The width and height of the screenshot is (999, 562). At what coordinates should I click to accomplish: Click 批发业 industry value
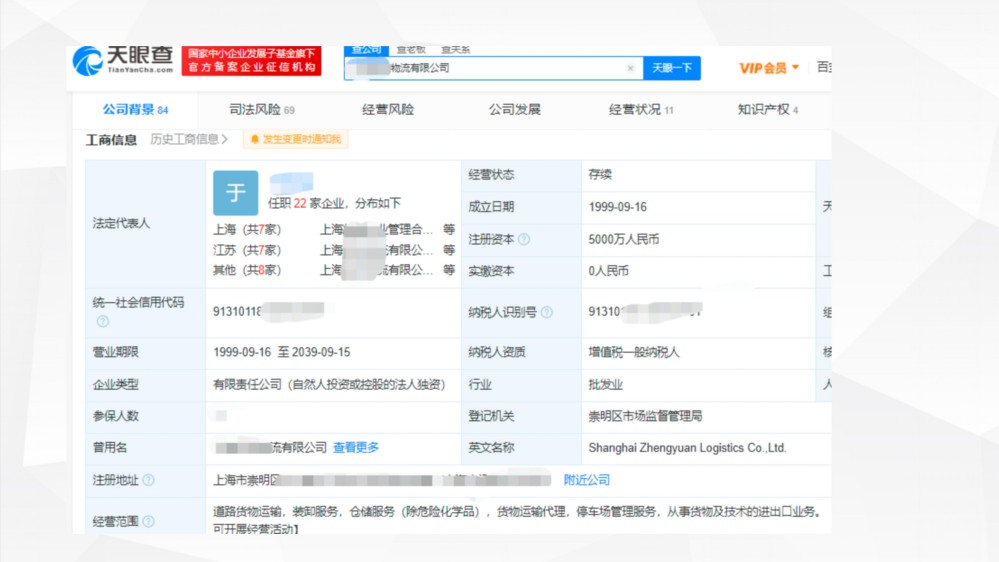[x=606, y=385]
